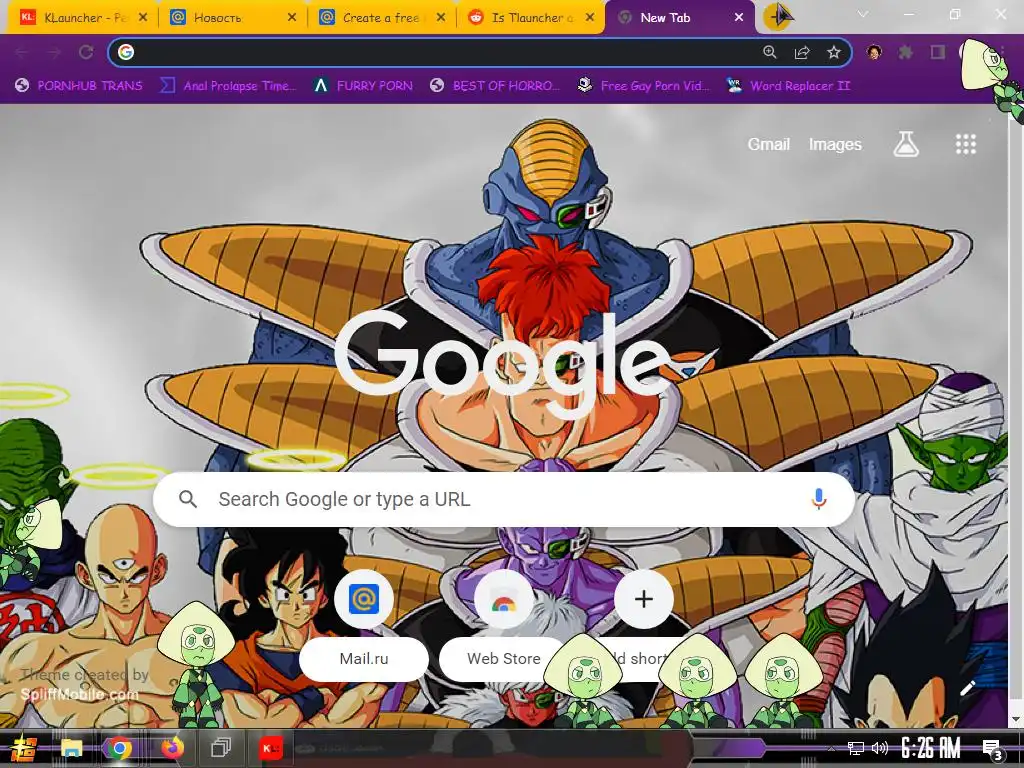This screenshot has height=768, width=1024.
Task: Open the Extensions puzzle icon
Action: (x=906, y=52)
